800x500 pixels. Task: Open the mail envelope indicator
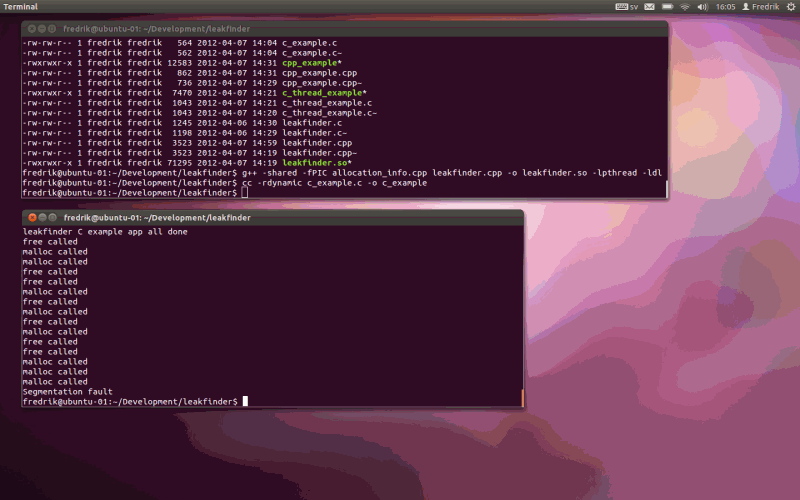(x=649, y=7)
